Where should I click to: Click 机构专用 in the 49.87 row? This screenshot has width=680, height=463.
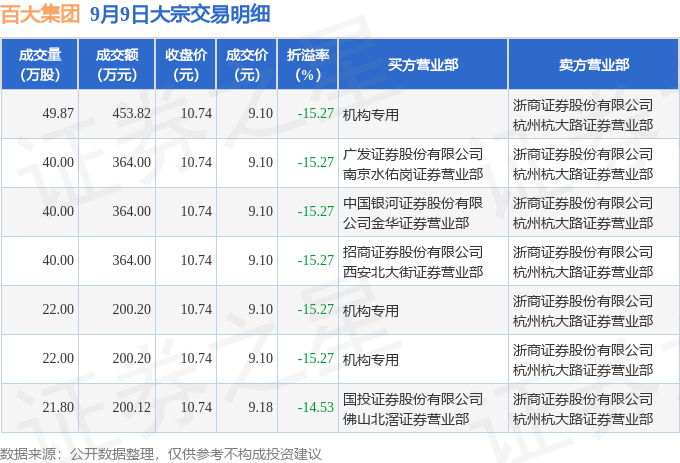click(x=371, y=115)
